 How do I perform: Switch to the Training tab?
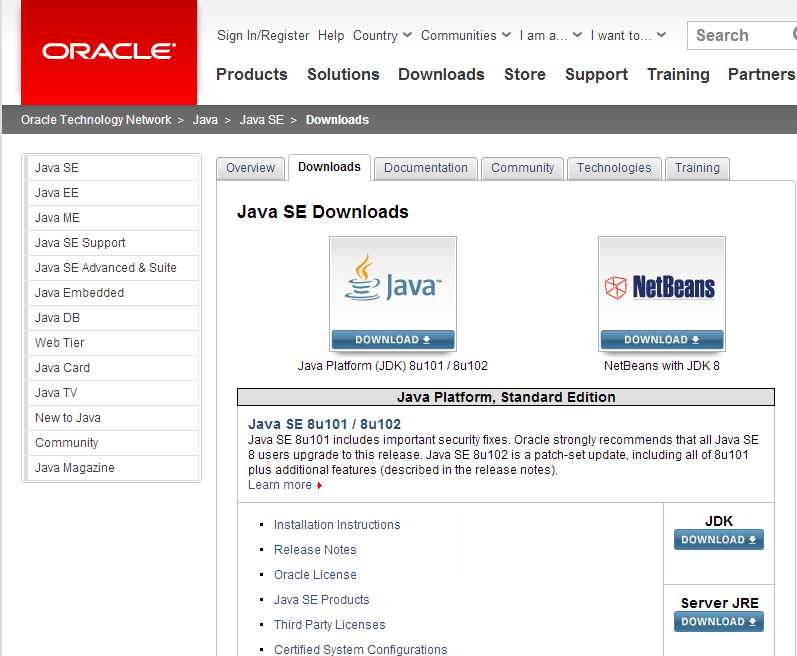click(x=697, y=168)
